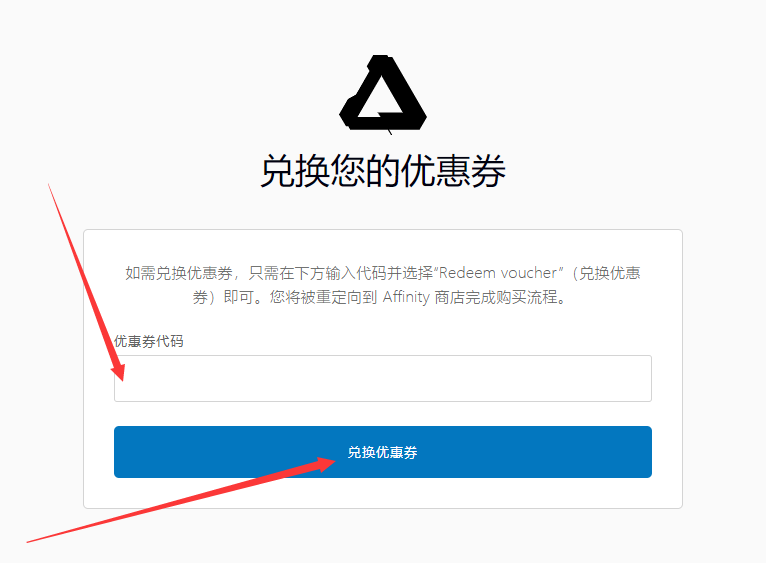Click the word Affinity in the instructions
The width and height of the screenshot is (766, 563).
[406, 297]
